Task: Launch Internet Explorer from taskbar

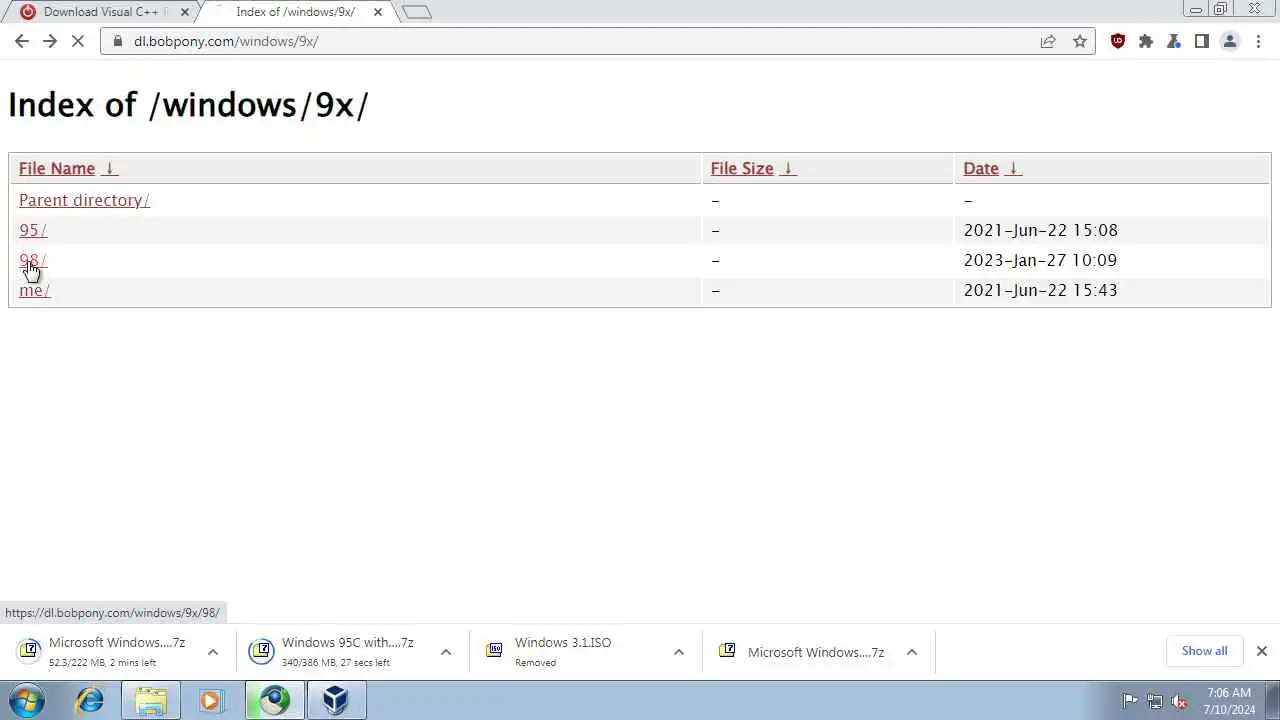Action: [90, 700]
